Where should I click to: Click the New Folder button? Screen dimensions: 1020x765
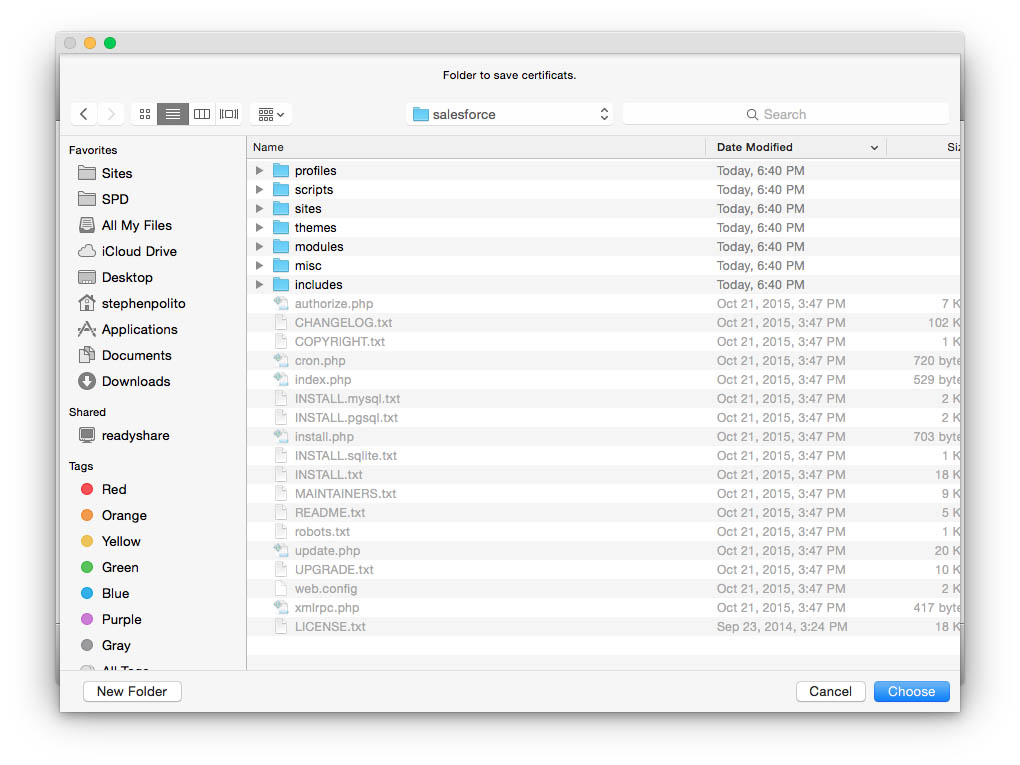[x=132, y=691]
